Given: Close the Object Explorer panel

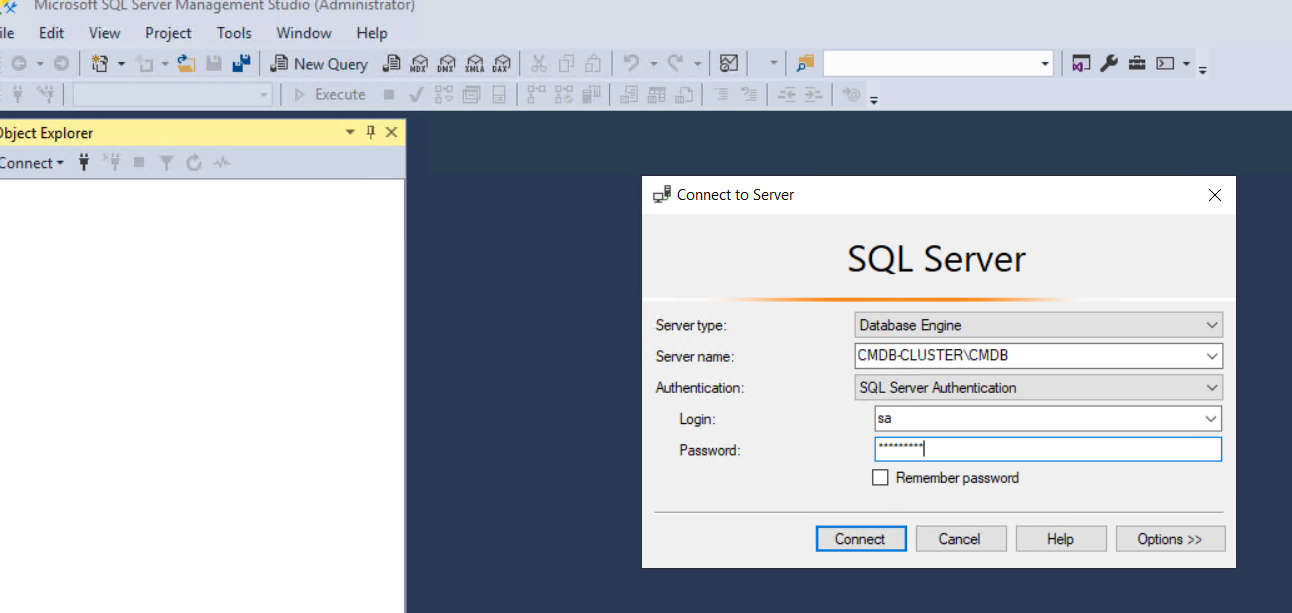Looking at the screenshot, I should [391, 132].
